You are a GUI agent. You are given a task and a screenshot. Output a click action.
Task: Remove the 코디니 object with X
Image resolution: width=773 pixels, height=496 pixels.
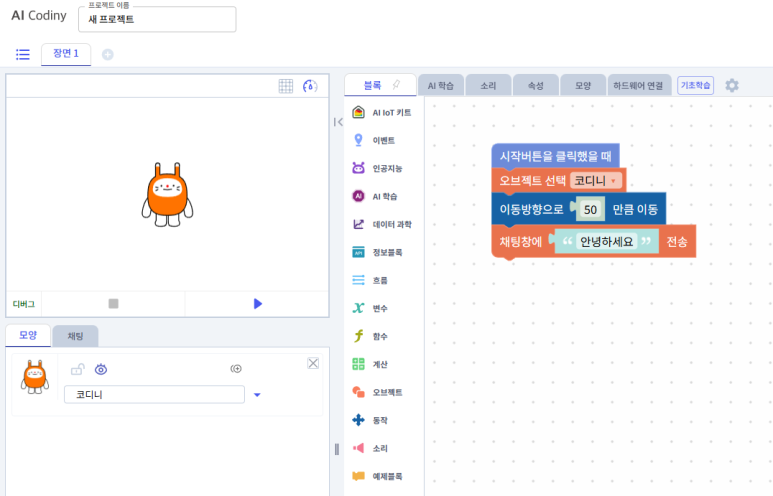coord(313,363)
